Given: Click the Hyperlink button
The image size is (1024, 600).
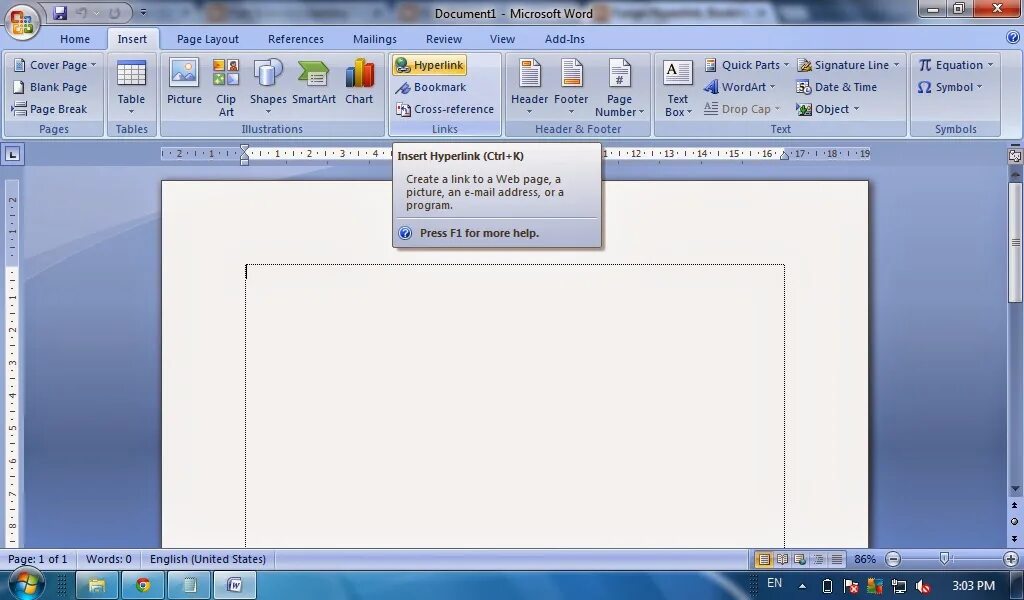Looking at the screenshot, I should (x=430, y=65).
